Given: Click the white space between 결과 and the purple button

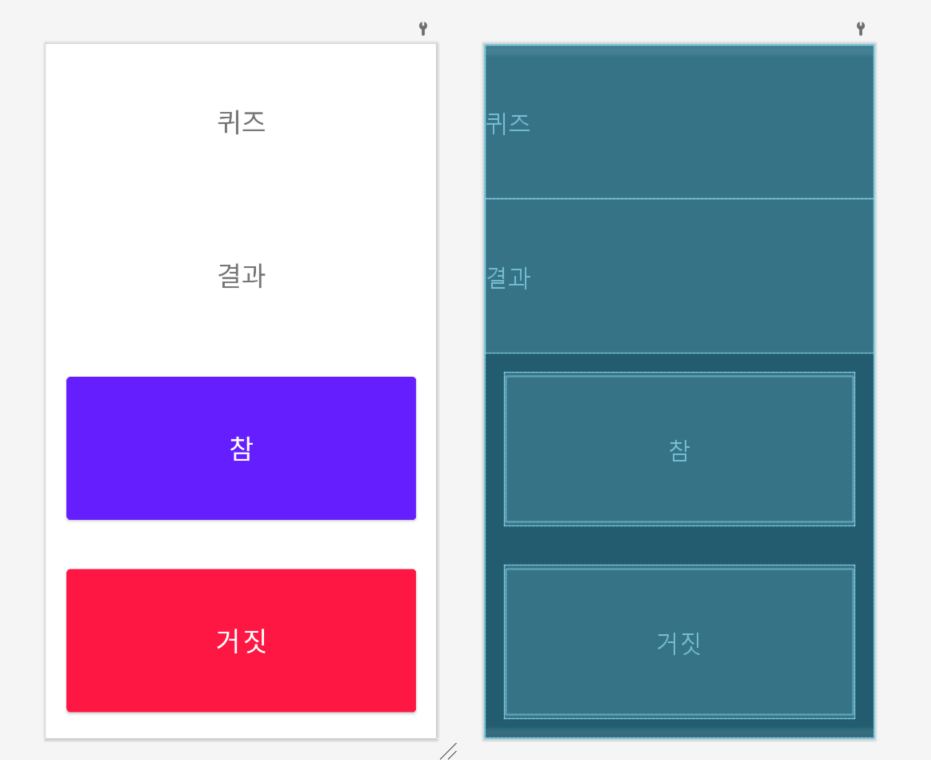Looking at the screenshot, I should click(241, 333).
